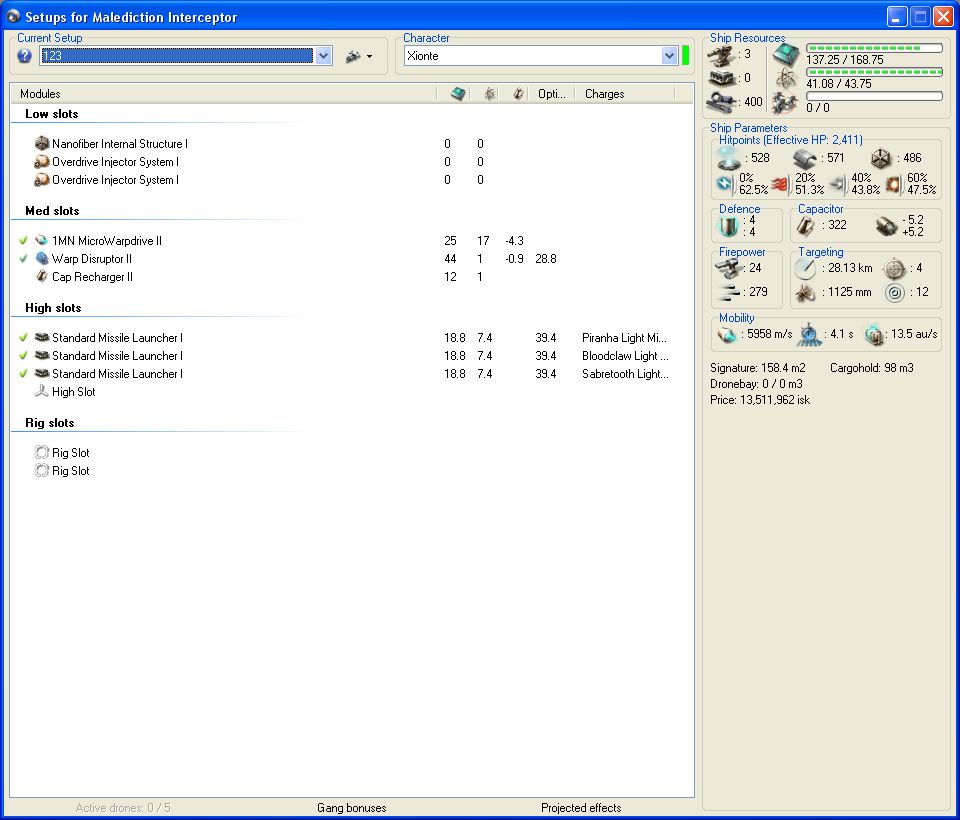Click the Defence shield icon

[x=729, y=226]
